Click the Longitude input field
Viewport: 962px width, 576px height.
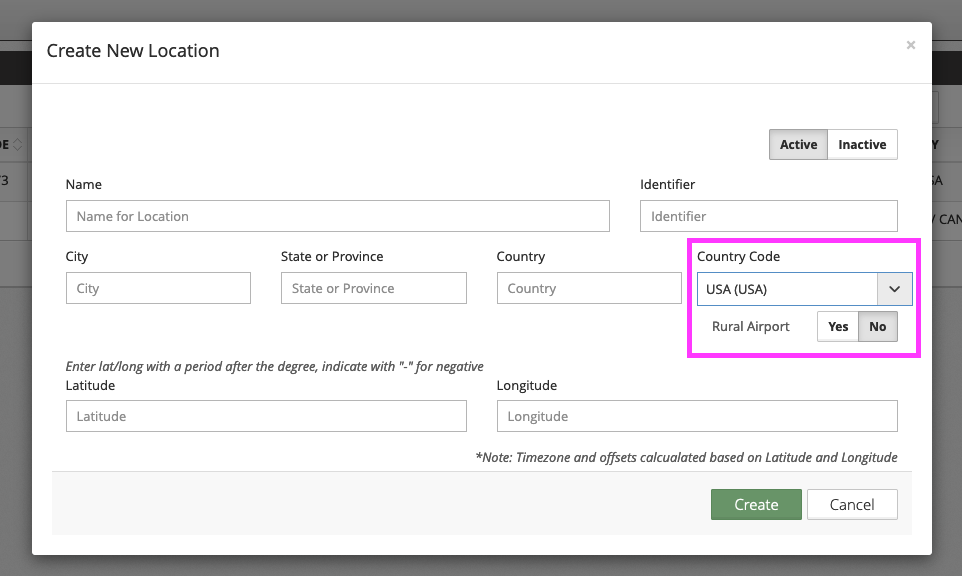[697, 416]
